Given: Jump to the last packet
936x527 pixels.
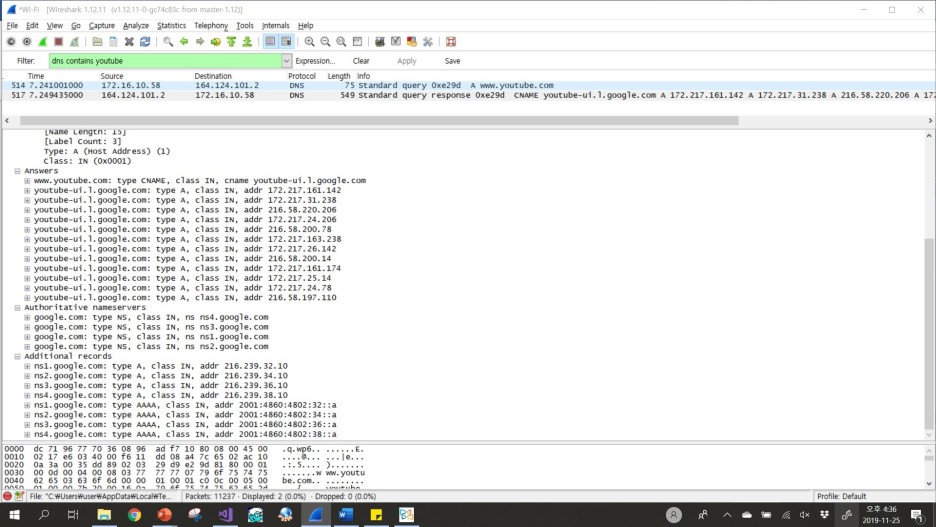Looking at the screenshot, I should pyautogui.click(x=247, y=42).
